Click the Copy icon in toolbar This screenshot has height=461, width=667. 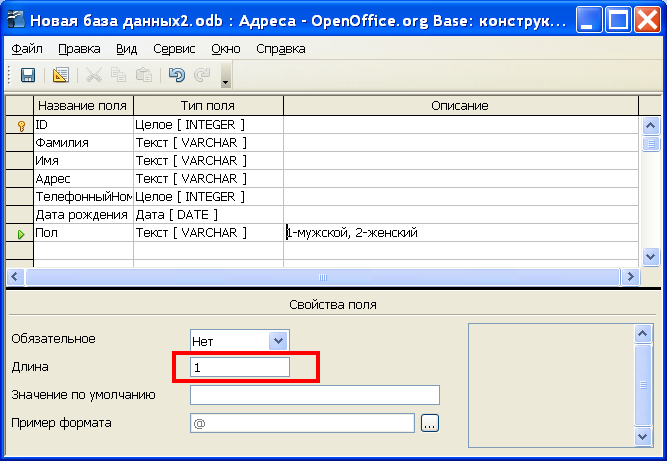coord(118,75)
